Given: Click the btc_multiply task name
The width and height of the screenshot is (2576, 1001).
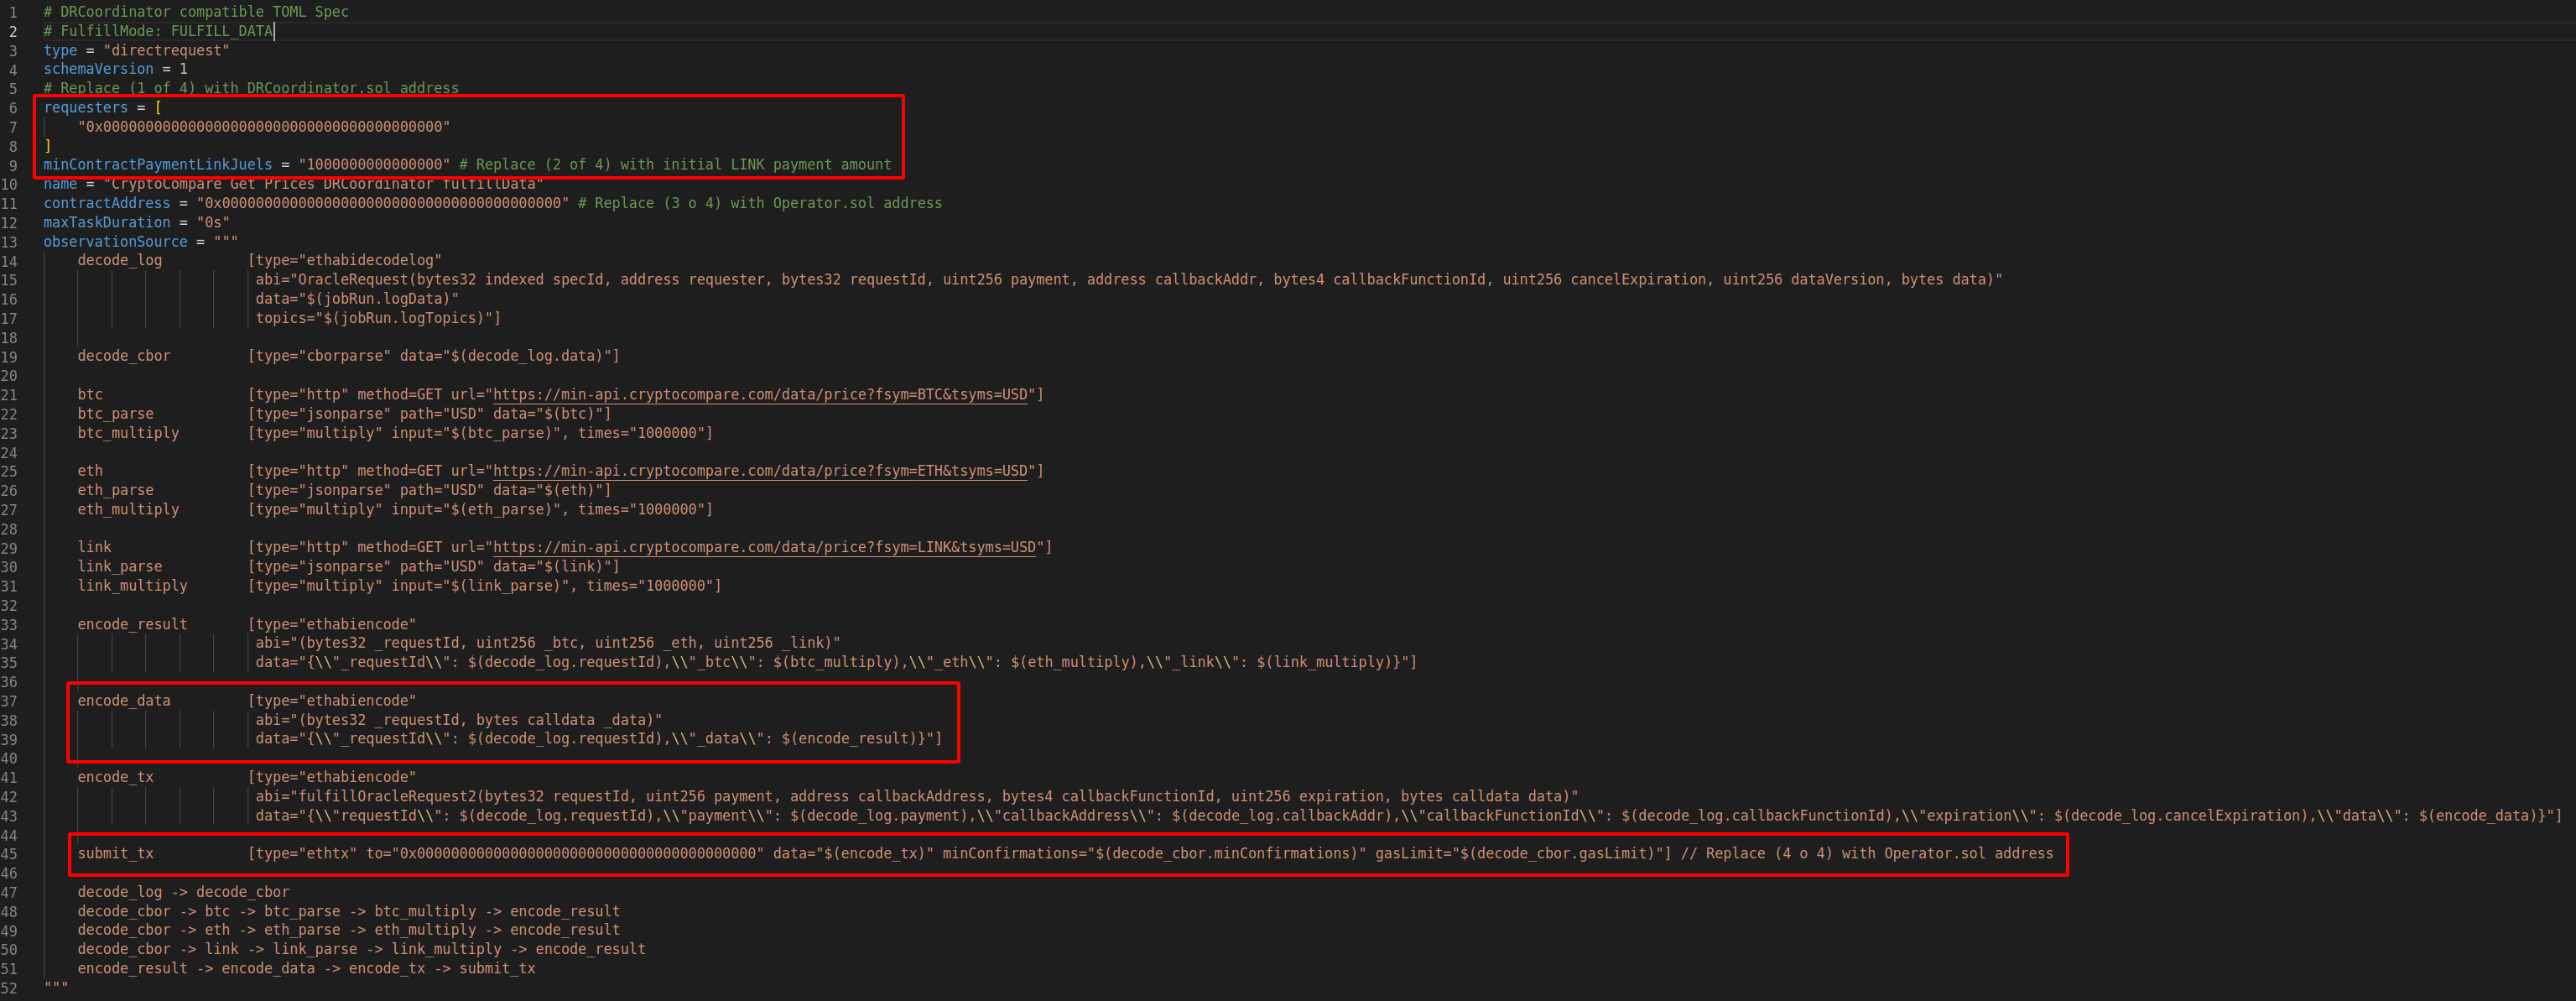Looking at the screenshot, I should (x=128, y=433).
